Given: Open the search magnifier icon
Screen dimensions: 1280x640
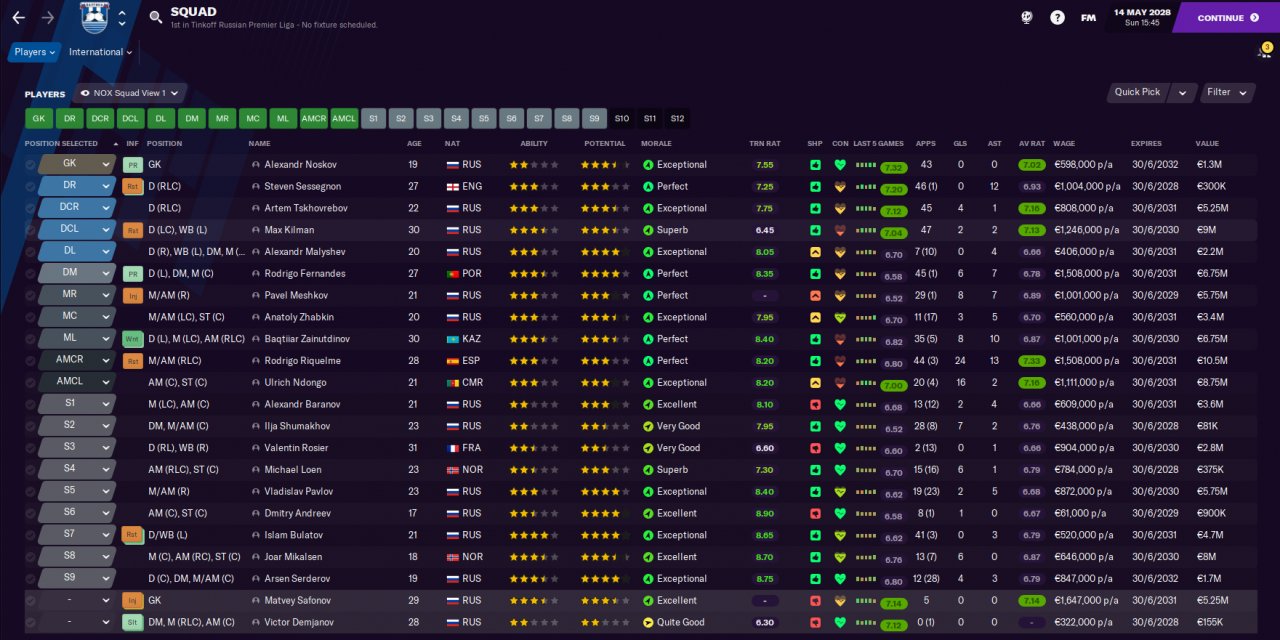Looking at the screenshot, I should 155,17.
